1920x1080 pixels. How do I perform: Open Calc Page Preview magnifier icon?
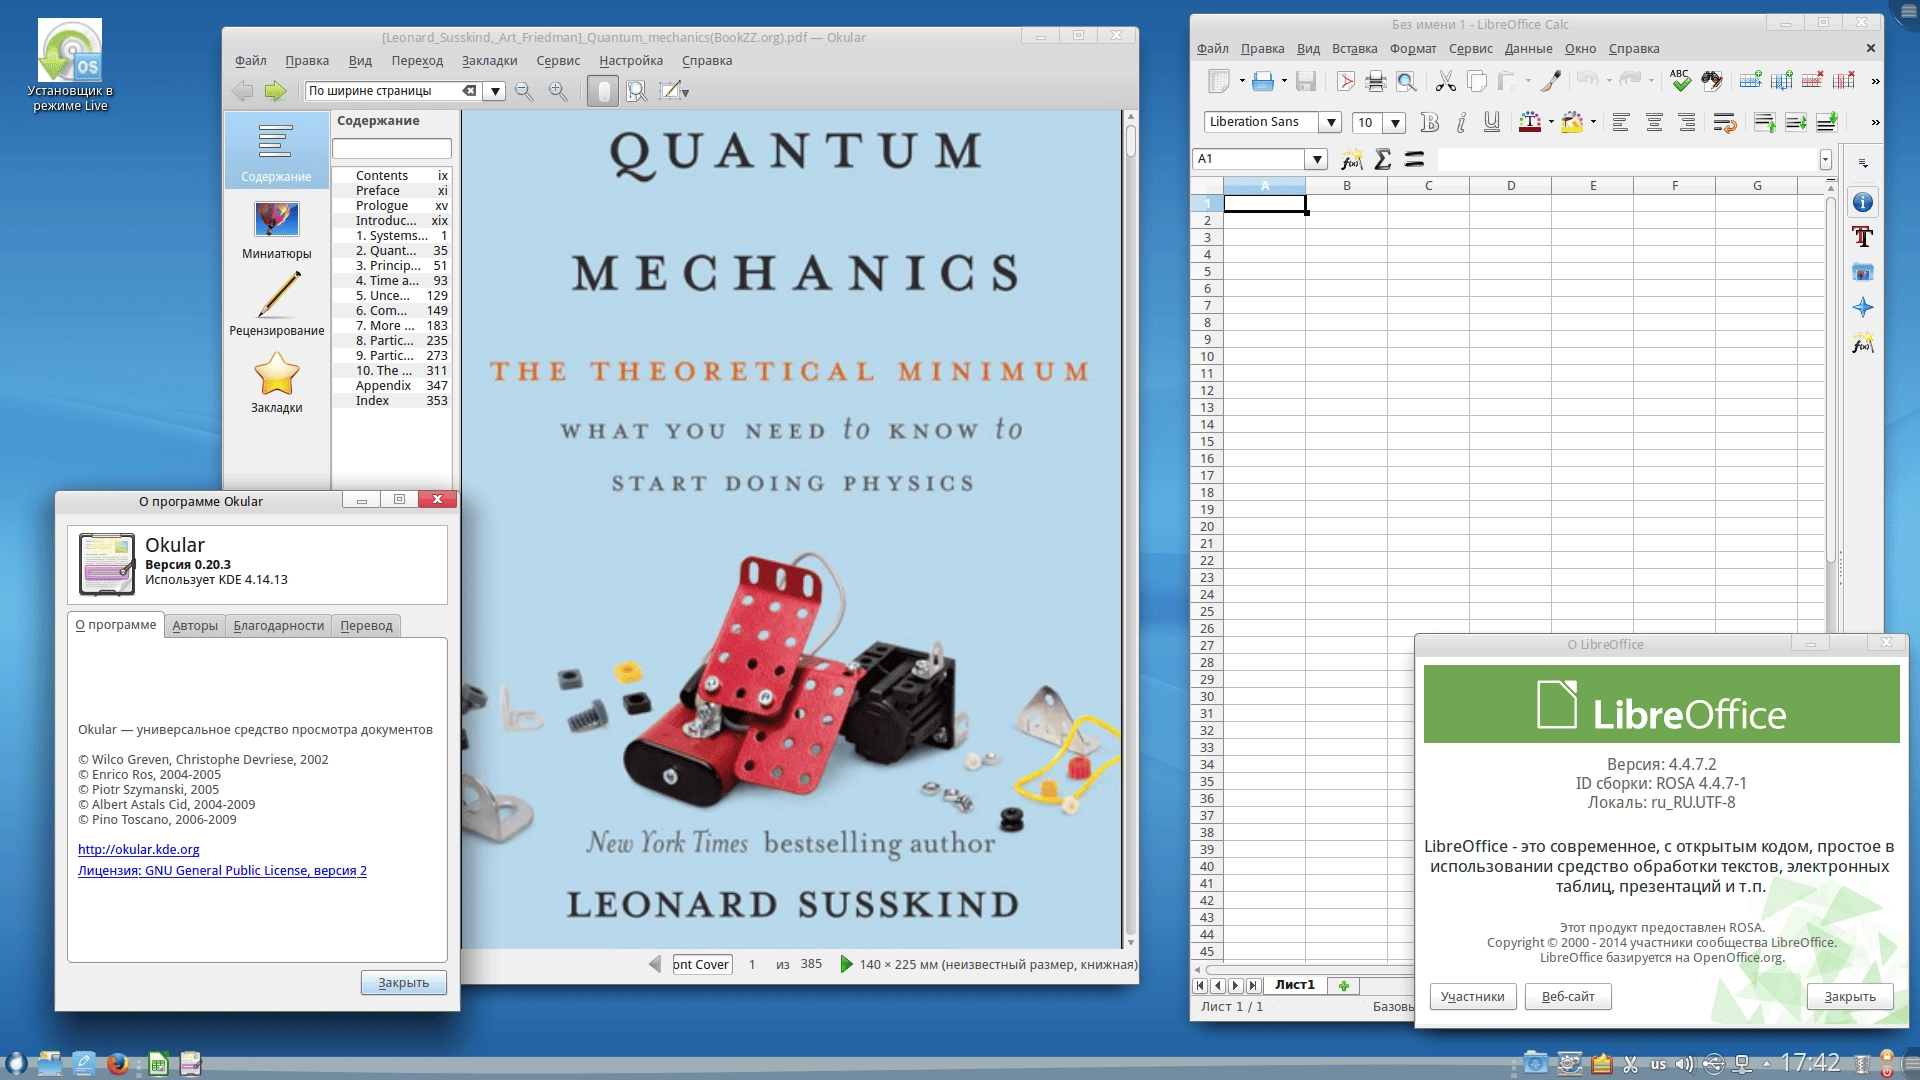point(1406,81)
